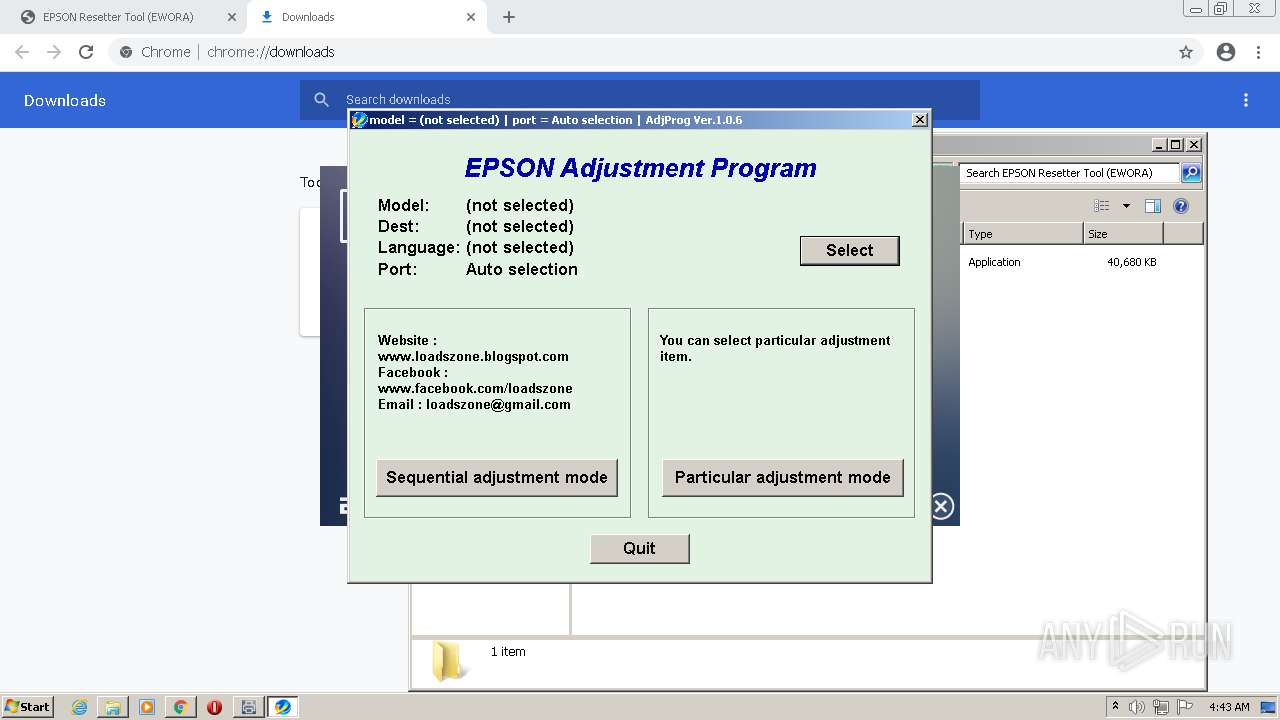The image size is (1280, 720).
Task: Open Explorer help icon
Action: [1180, 206]
